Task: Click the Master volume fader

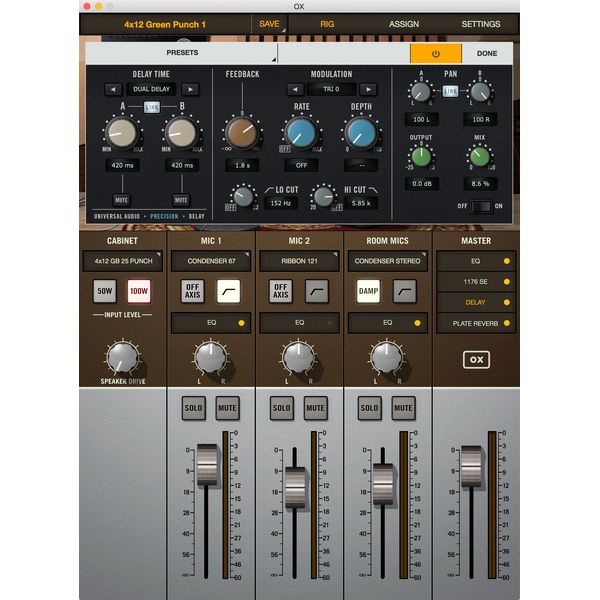Action: pos(471,466)
